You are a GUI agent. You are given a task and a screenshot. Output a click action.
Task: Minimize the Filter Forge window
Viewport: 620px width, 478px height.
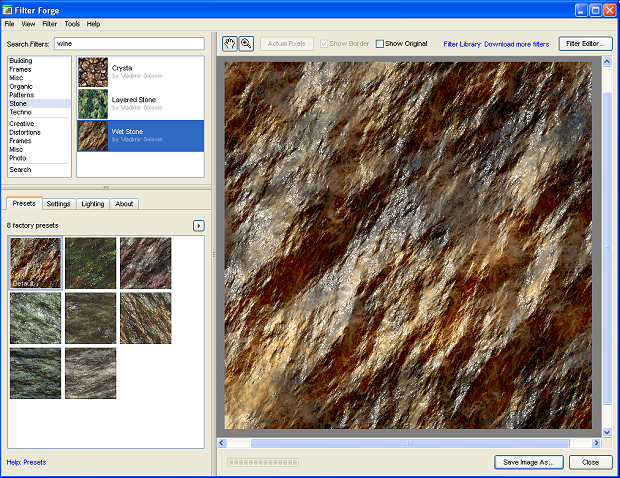(x=581, y=10)
